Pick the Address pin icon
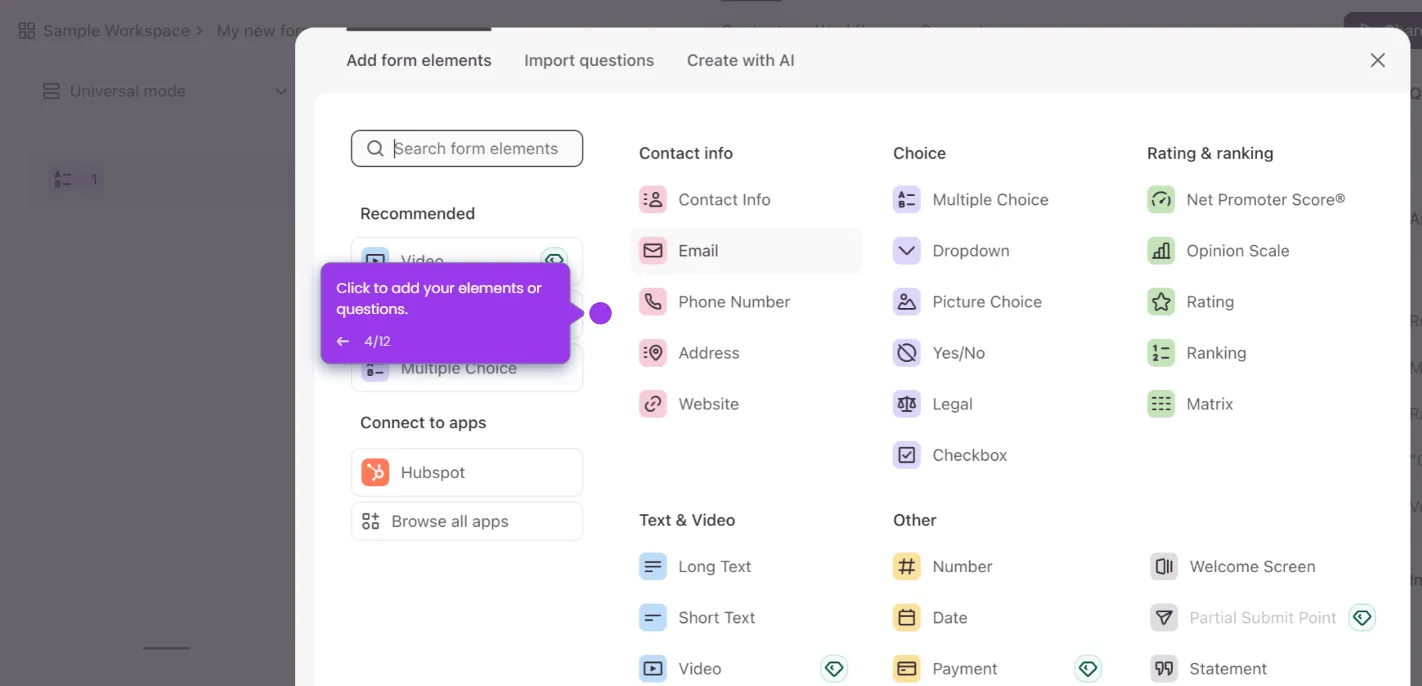 653,352
